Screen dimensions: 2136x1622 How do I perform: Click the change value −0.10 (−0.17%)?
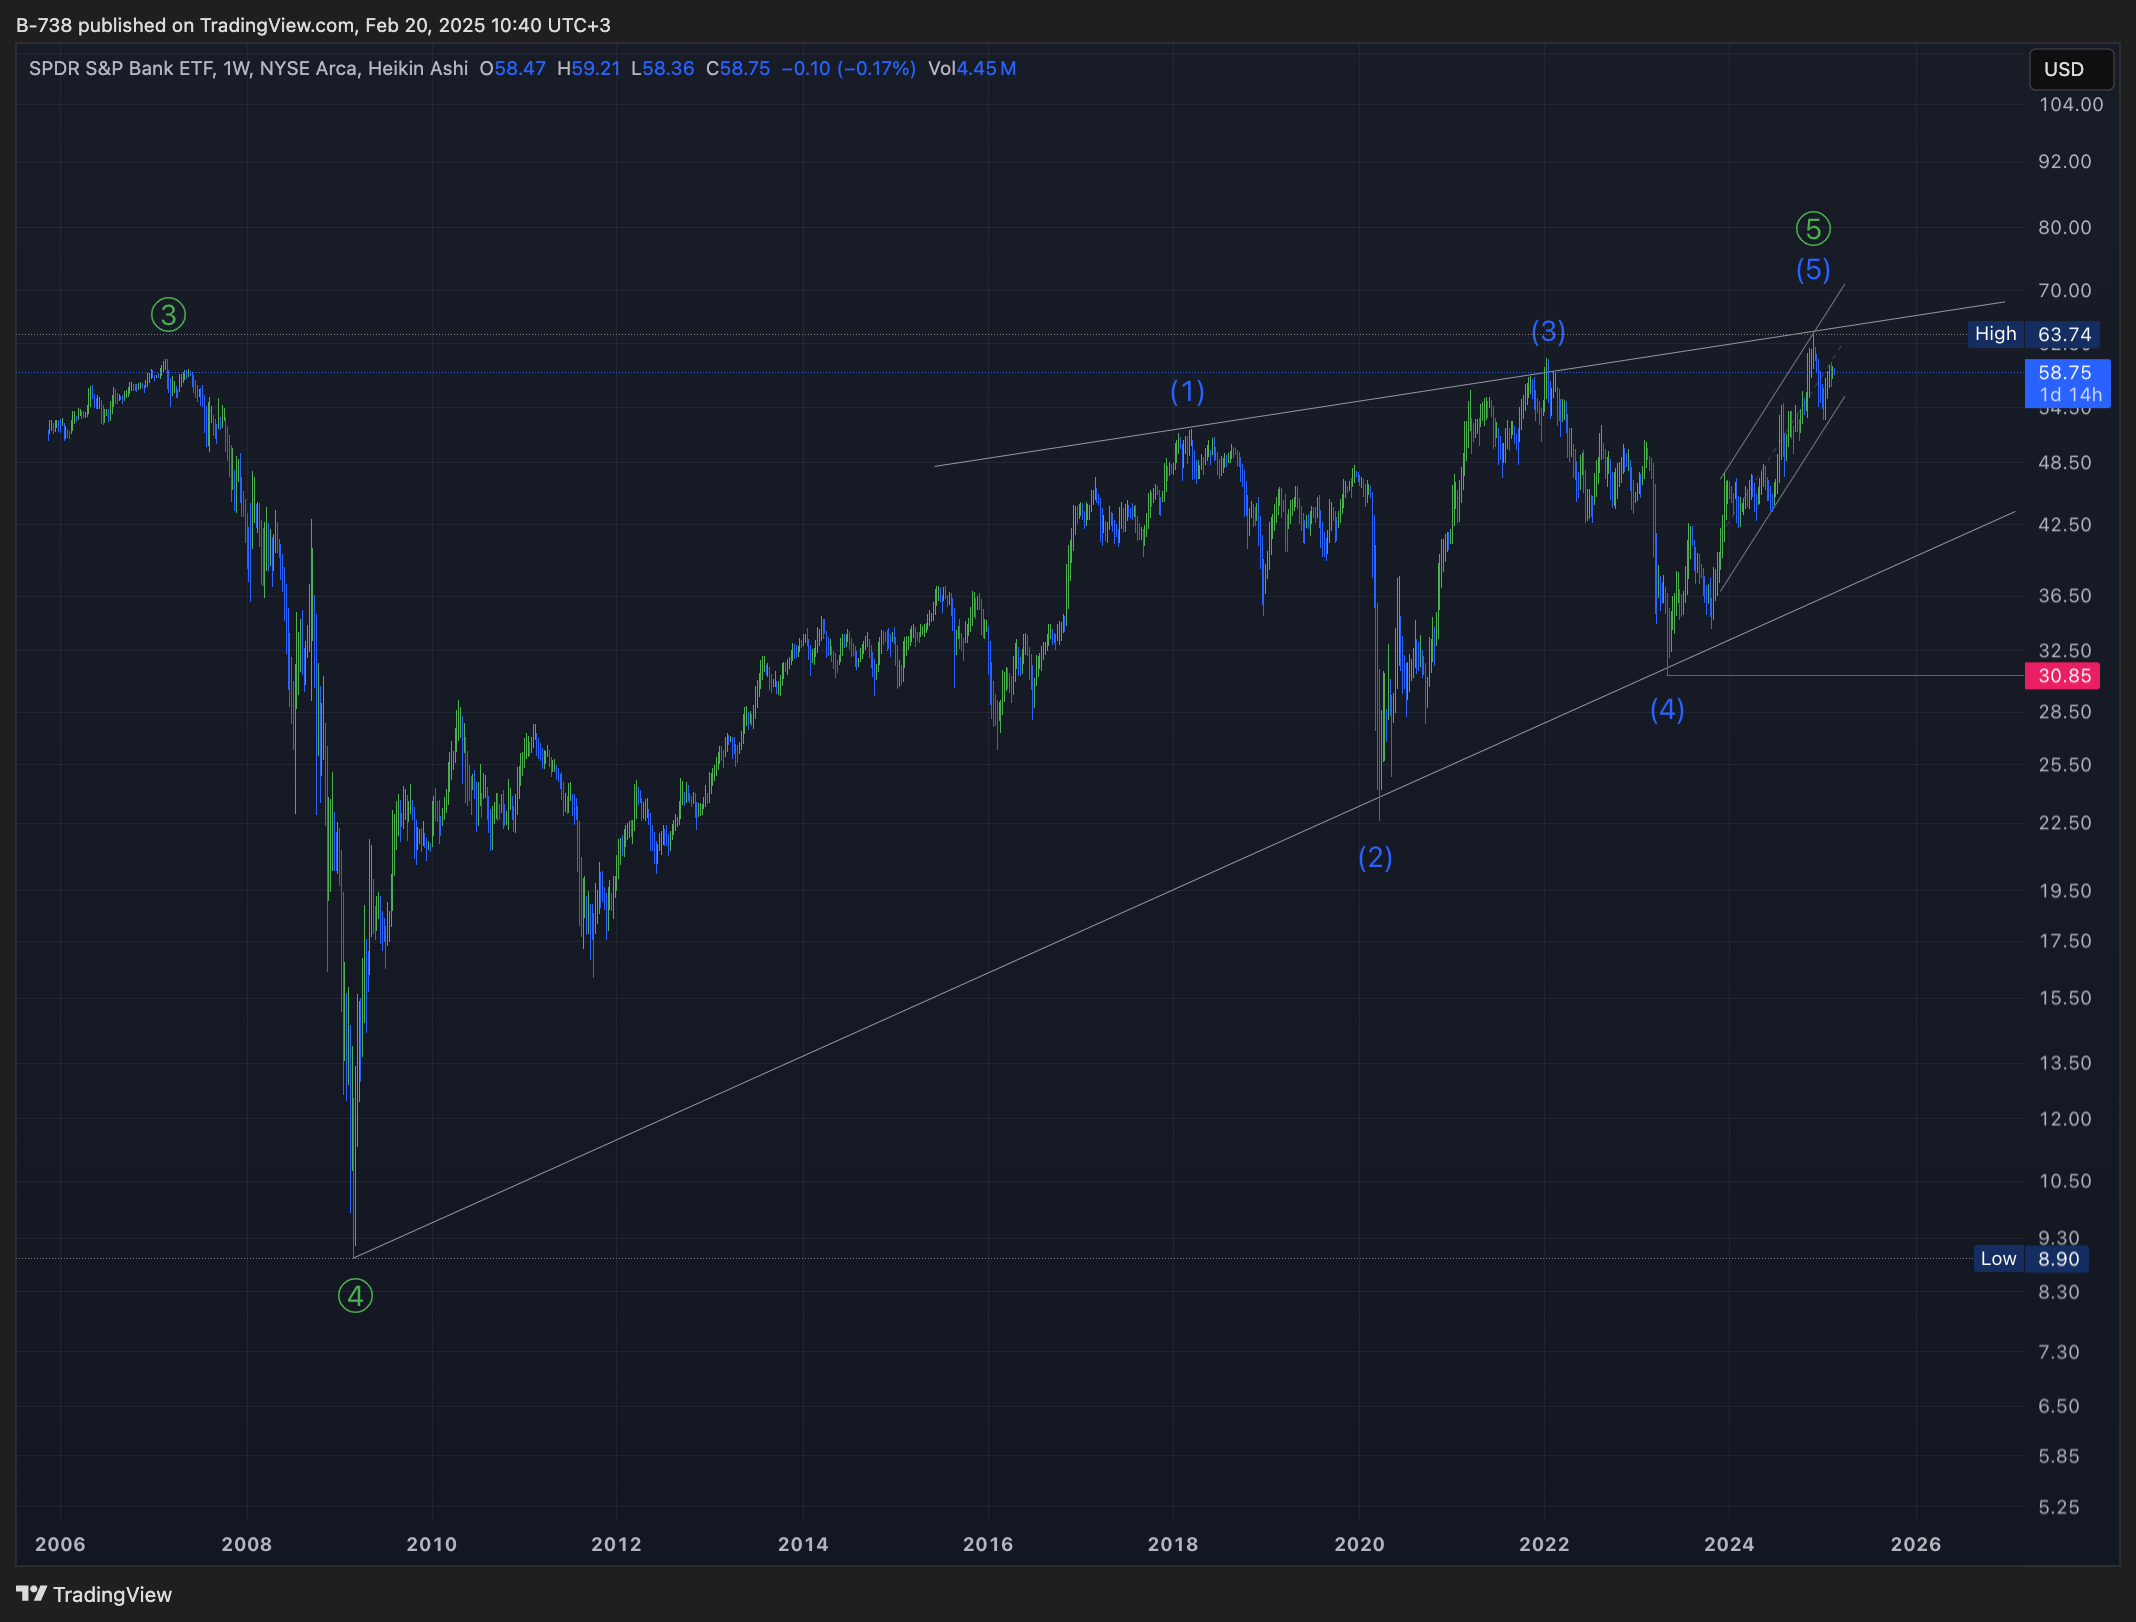pyautogui.click(x=848, y=68)
